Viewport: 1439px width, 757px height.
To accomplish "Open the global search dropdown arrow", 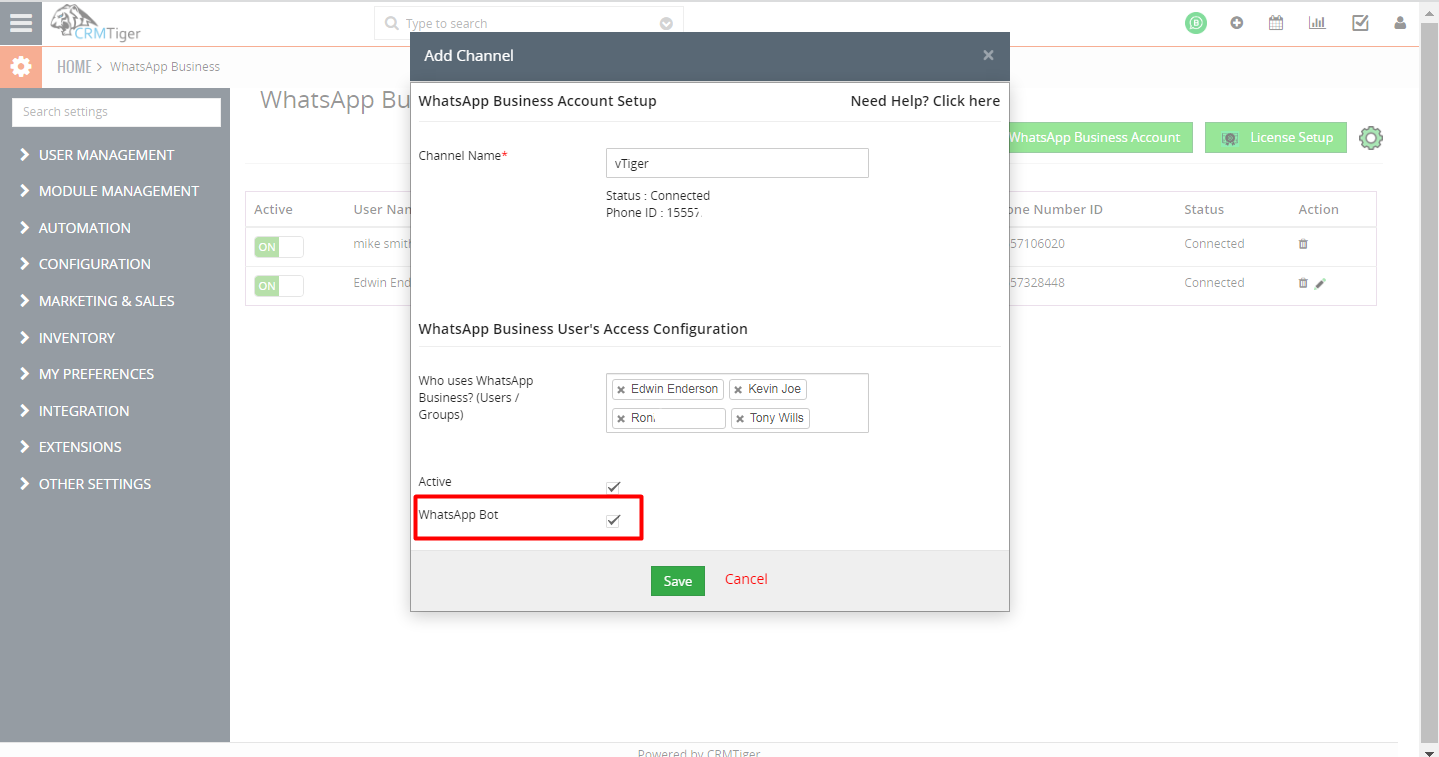I will click(x=667, y=24).
